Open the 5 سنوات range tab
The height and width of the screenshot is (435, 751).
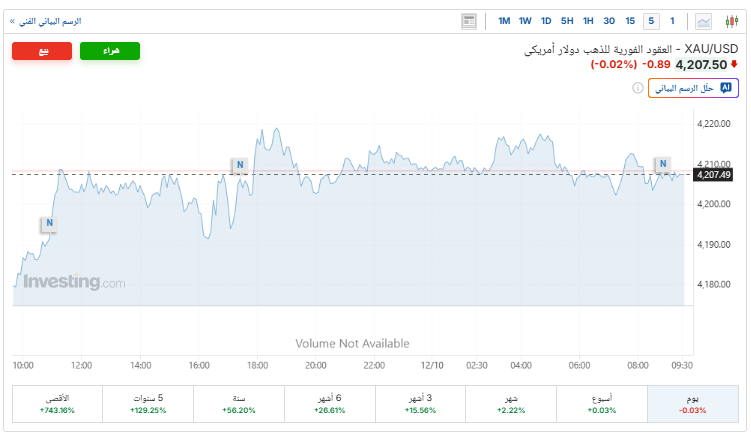pyautogui.click(x=148, y=403)
